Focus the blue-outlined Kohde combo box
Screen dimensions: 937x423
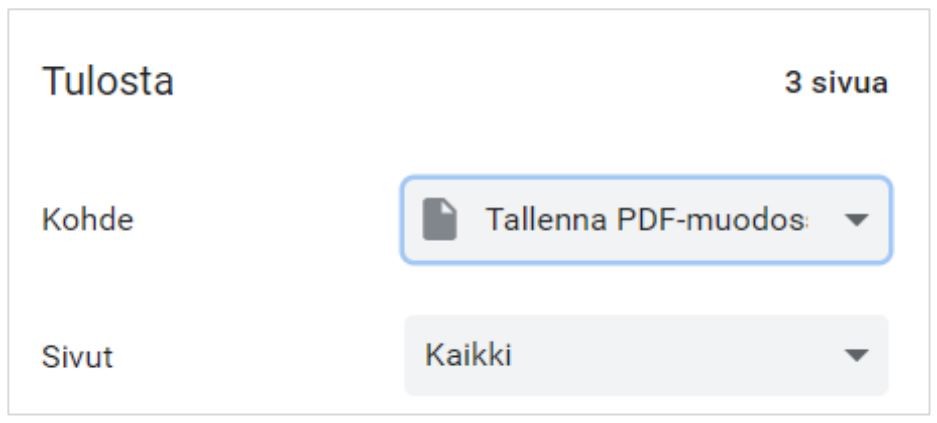pyautogui.click(x=647, y=220)
